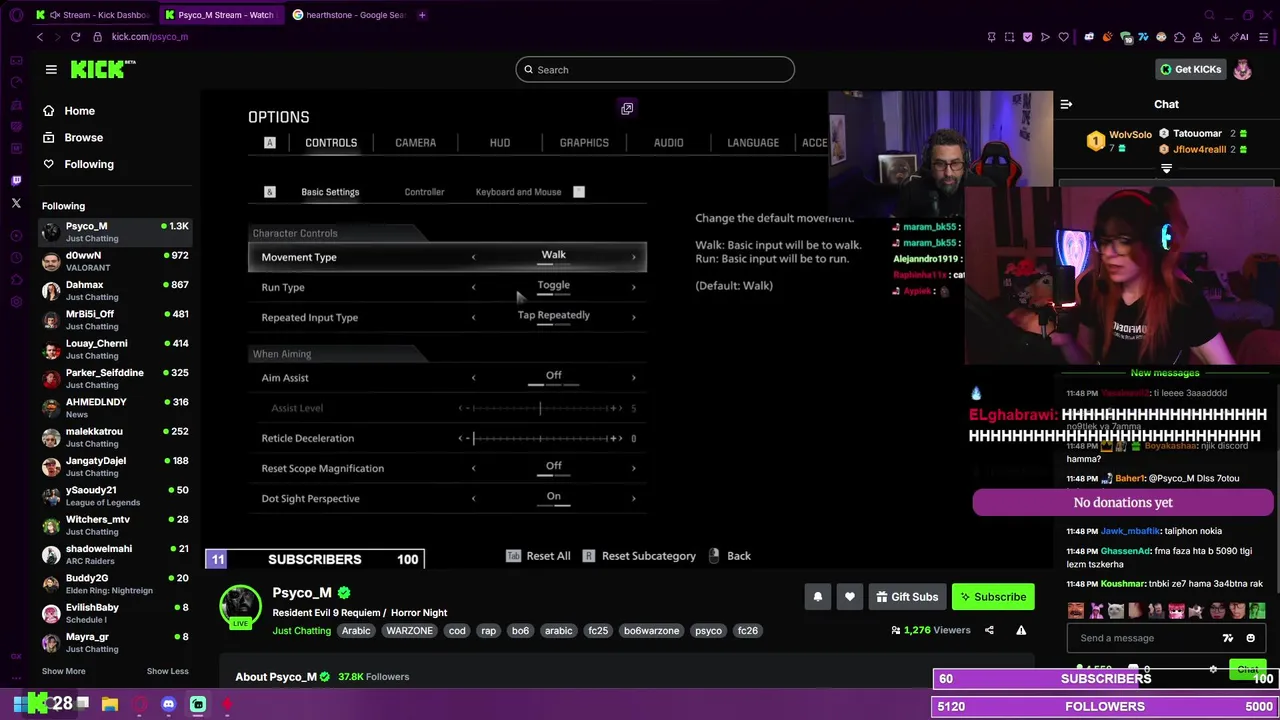
Task: Collapse the chat panel
Action: [1066, 104]
